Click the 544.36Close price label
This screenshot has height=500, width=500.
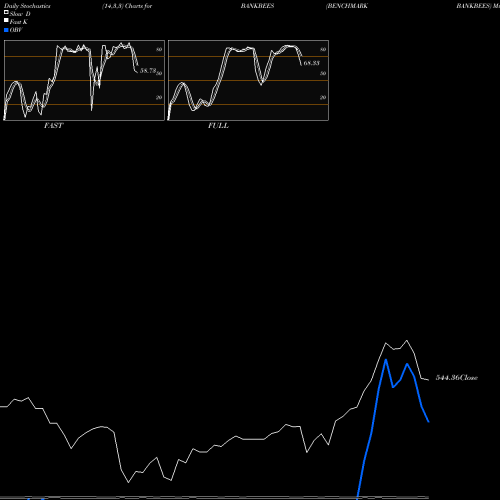(x=457, y=378)
